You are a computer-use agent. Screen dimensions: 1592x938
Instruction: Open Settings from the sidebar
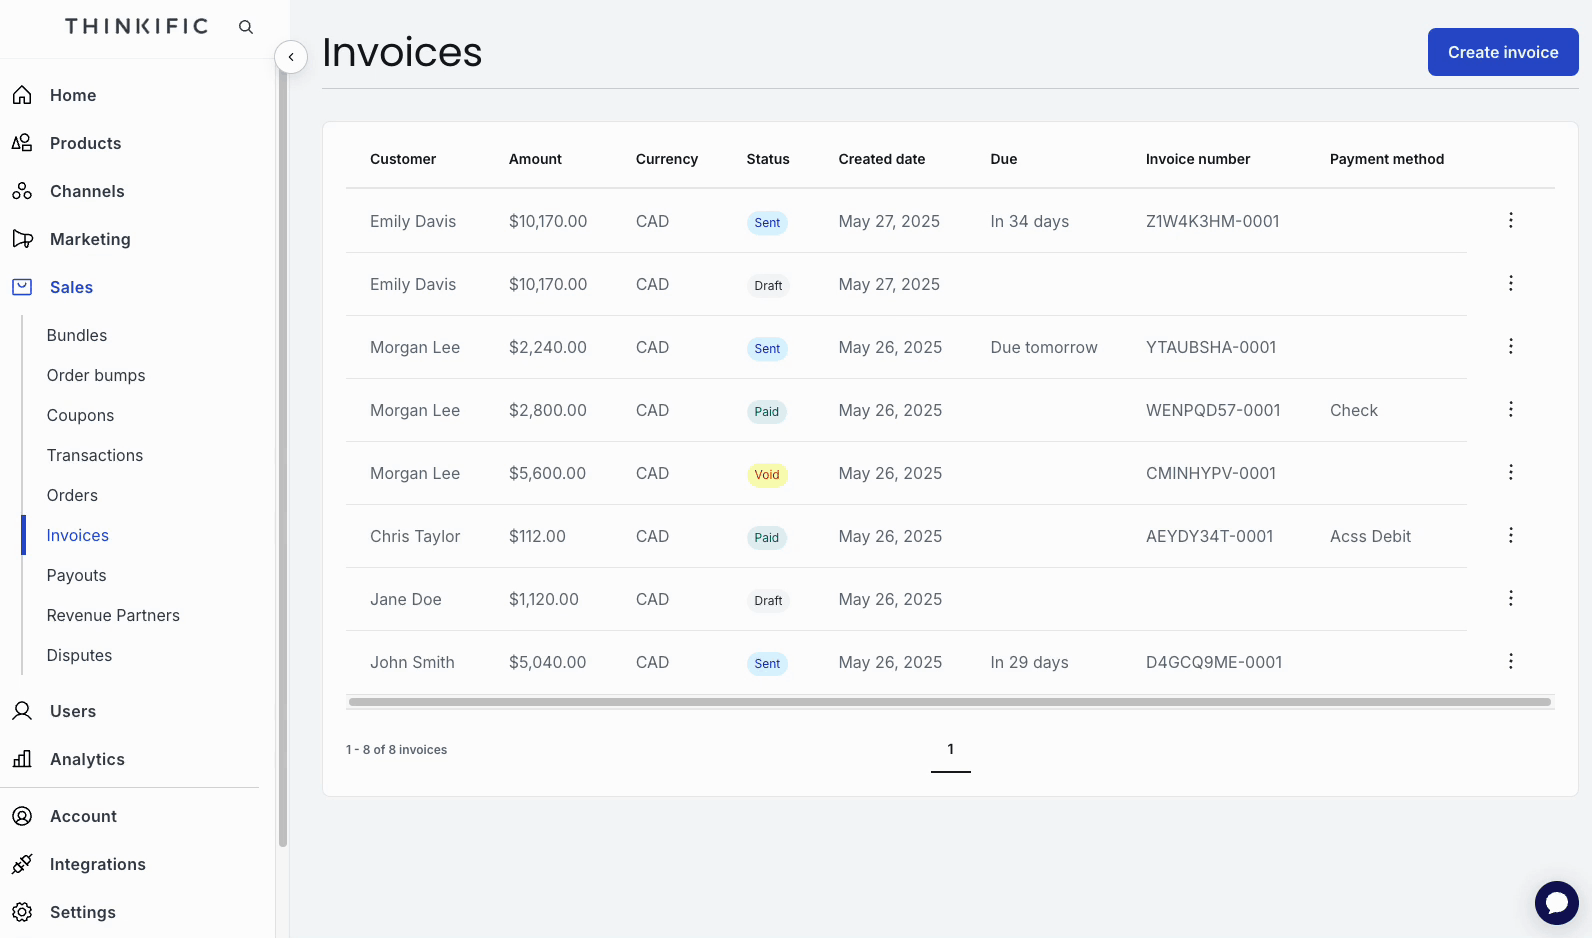point(83,912)
